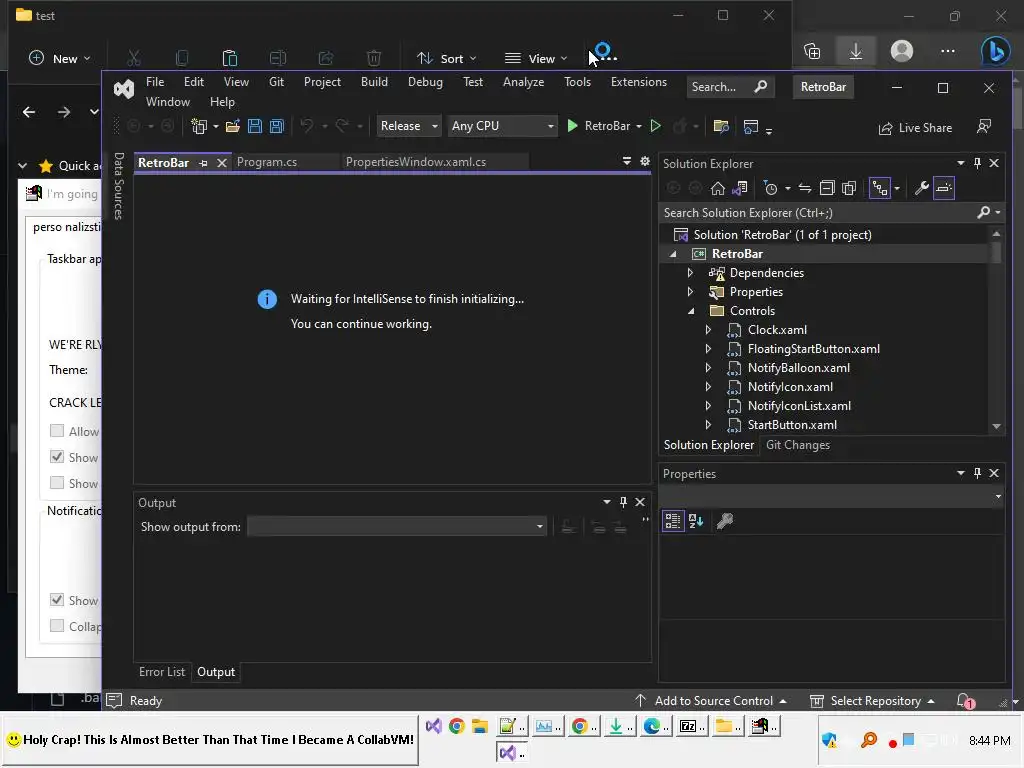
Task: Click Add to Source Control button
Action: 711,701
